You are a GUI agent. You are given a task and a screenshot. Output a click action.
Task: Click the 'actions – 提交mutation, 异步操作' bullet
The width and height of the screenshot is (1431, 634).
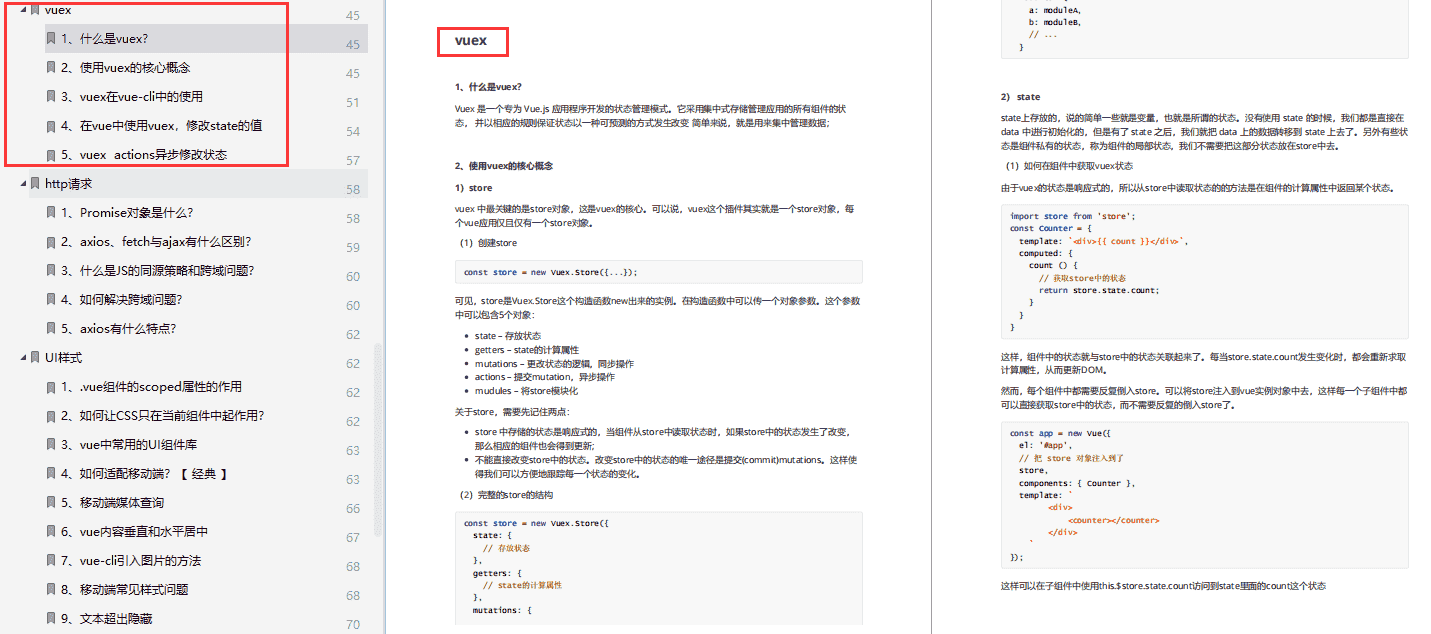pyautogui.click(x=545, y=377)
